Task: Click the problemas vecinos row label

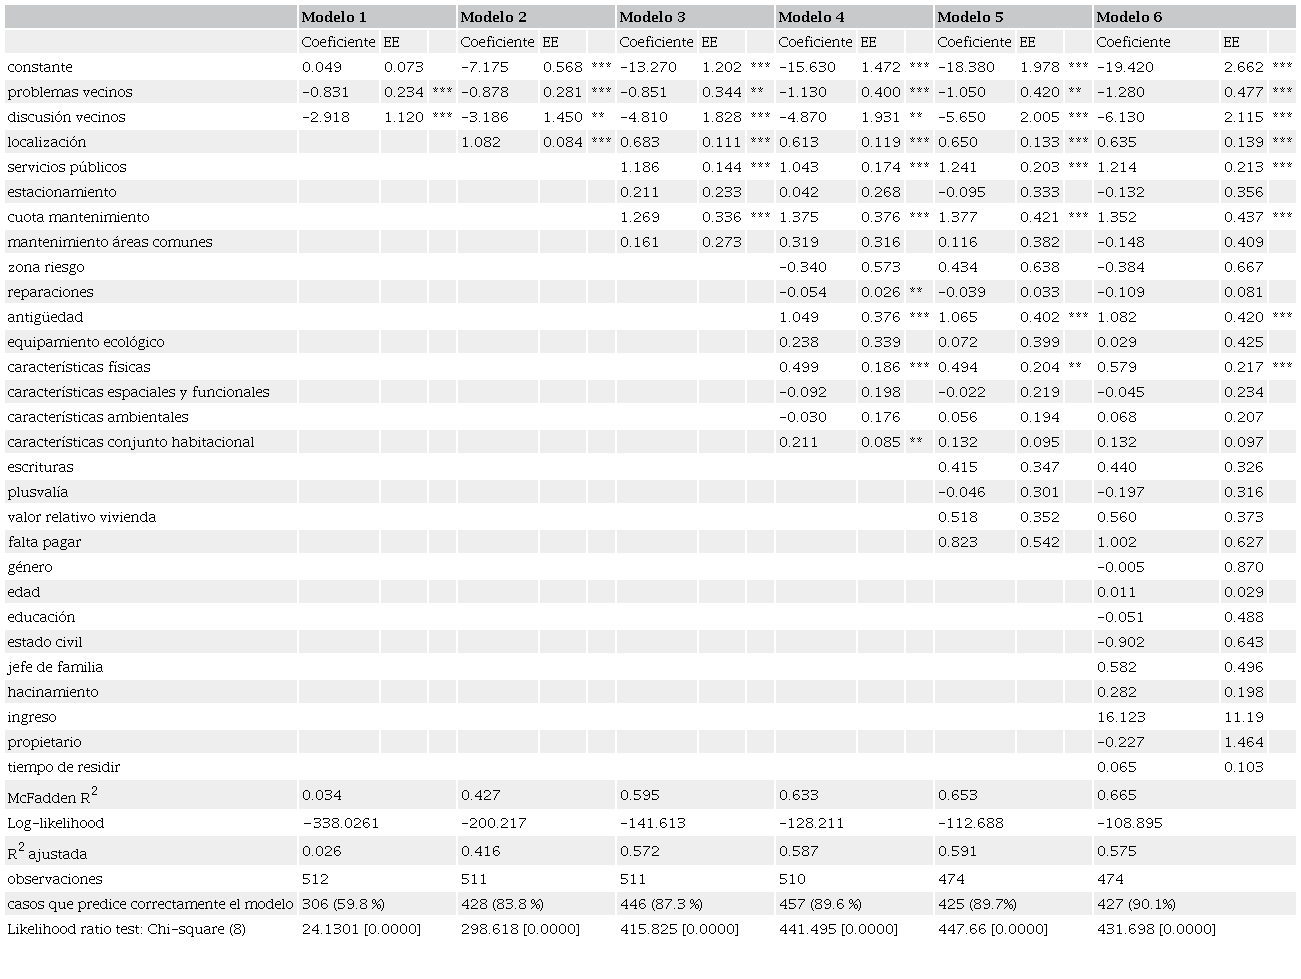Action: tap(65, 92)
